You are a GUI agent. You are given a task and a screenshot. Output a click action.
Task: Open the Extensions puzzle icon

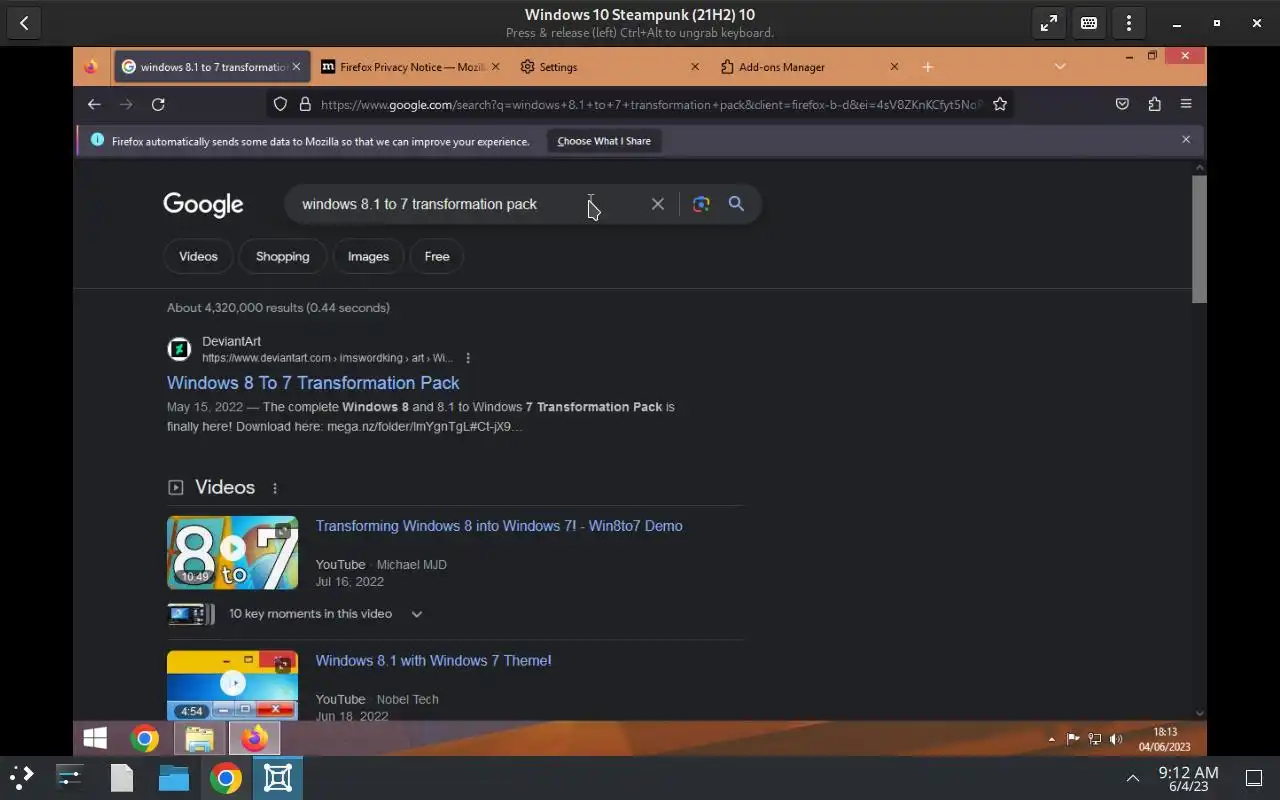click(1154, 104)
